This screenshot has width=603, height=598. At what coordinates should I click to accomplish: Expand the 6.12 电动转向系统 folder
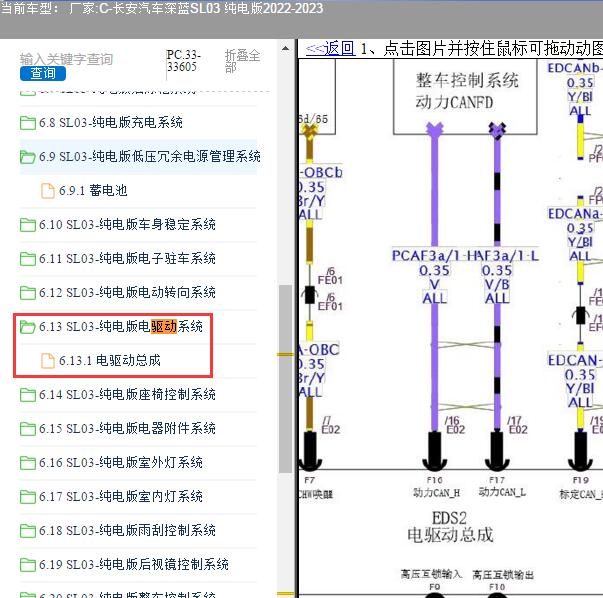click(x=127, y=292)
